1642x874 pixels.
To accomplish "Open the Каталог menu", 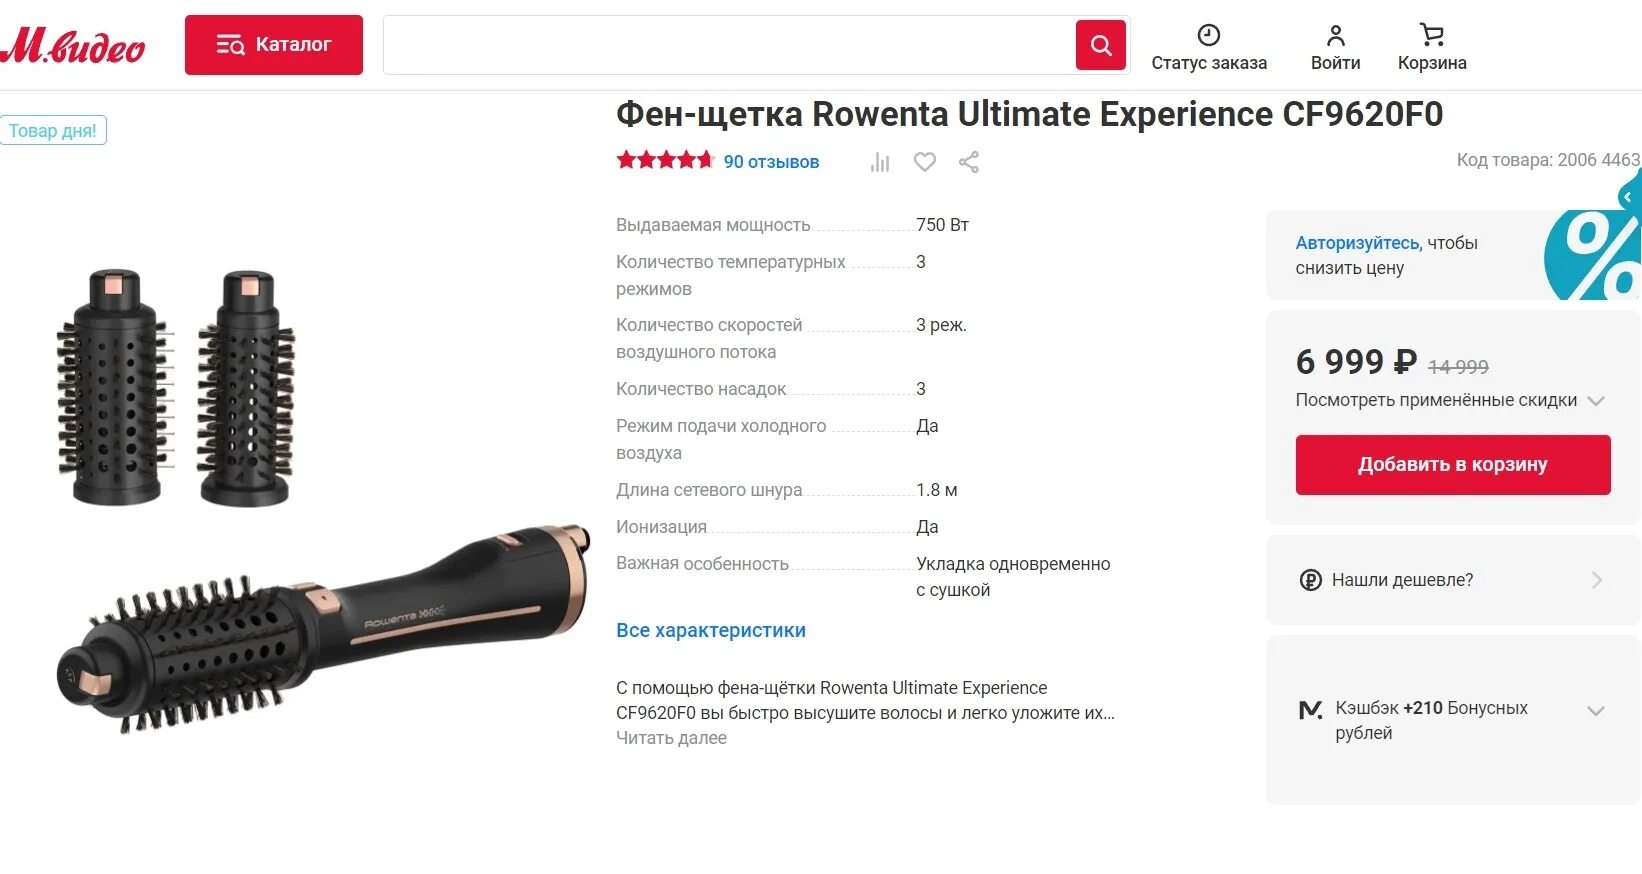I will (x=274, y=45).
